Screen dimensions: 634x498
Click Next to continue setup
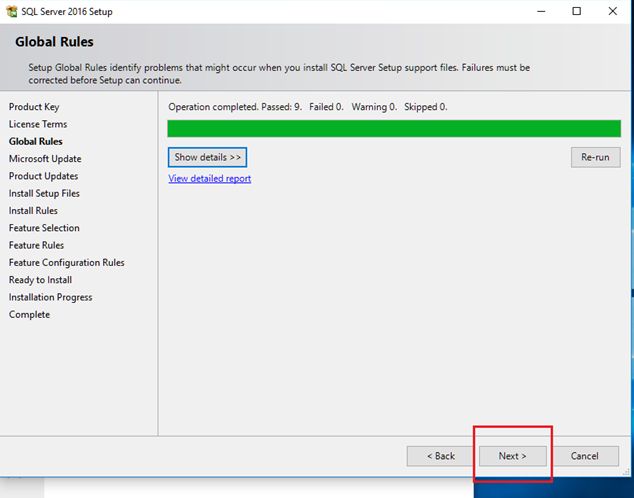tap(512, 456)
